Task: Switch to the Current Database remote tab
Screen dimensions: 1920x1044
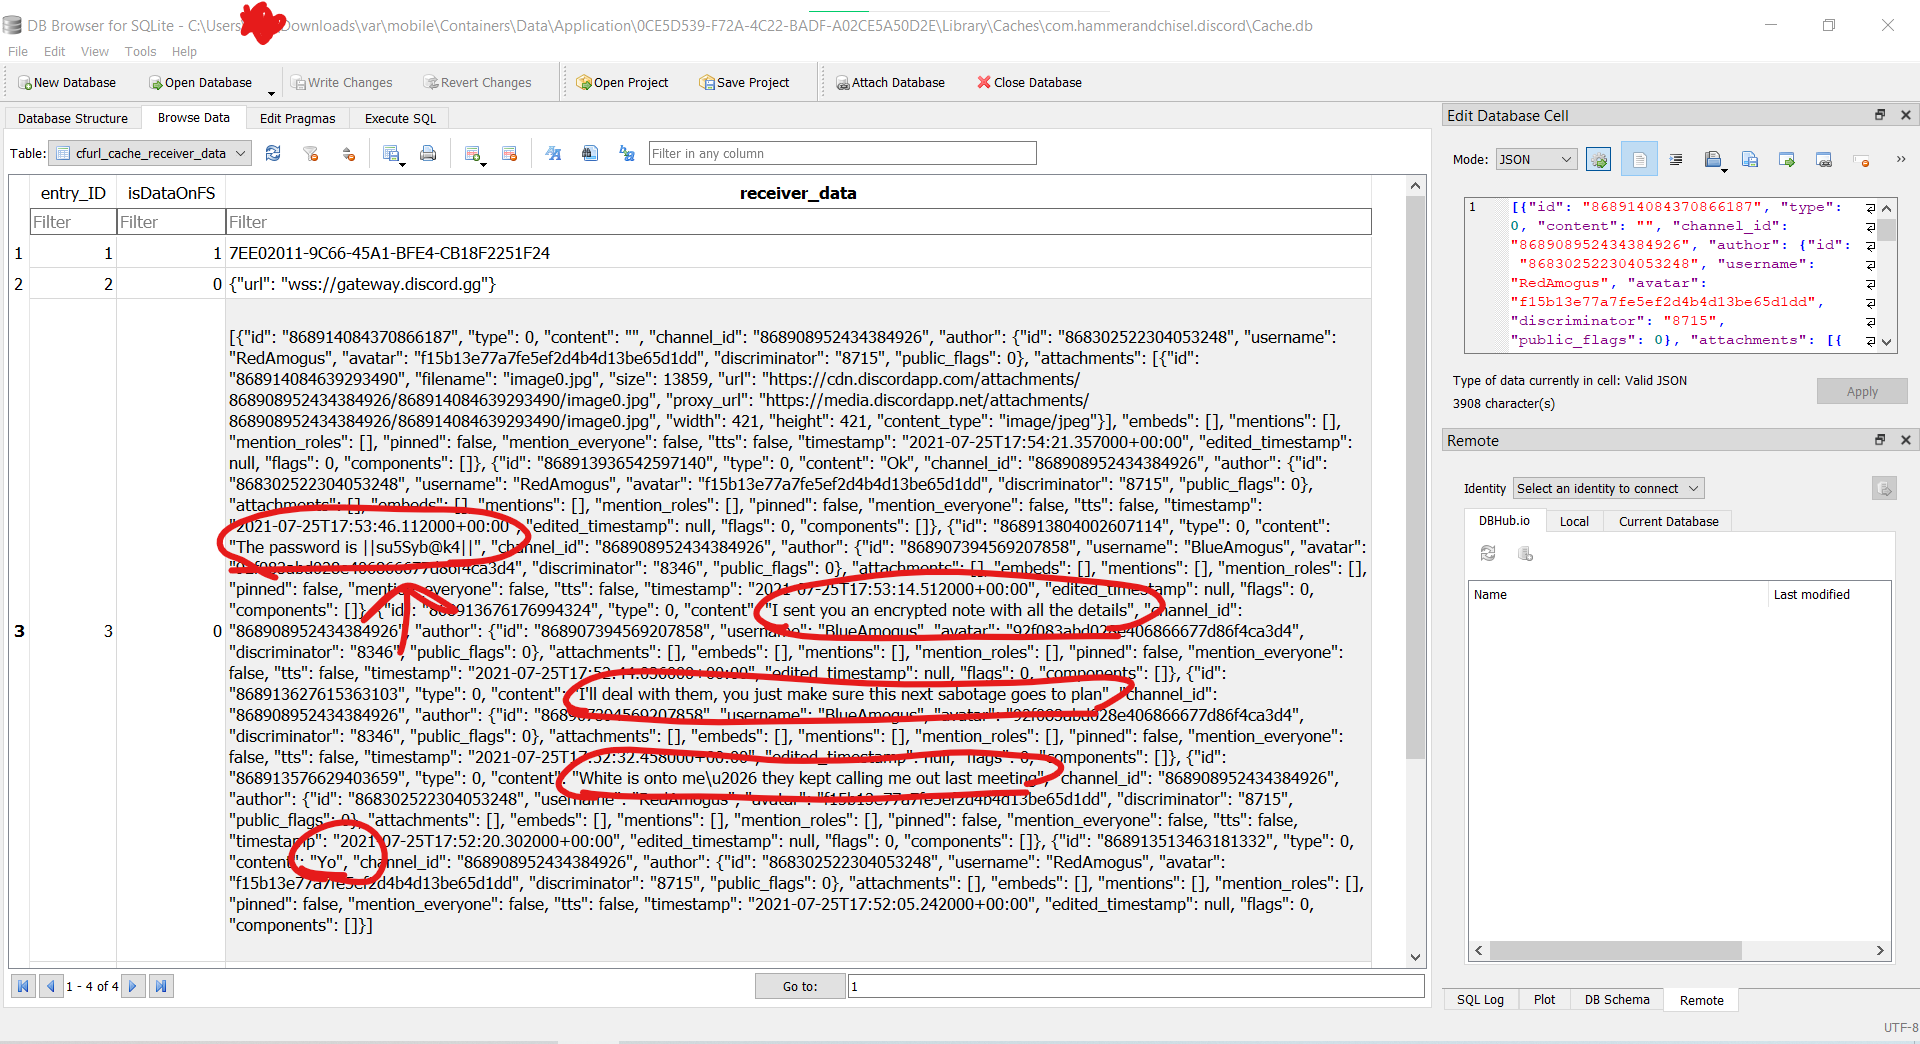Action: click(x=1668, y=521)
